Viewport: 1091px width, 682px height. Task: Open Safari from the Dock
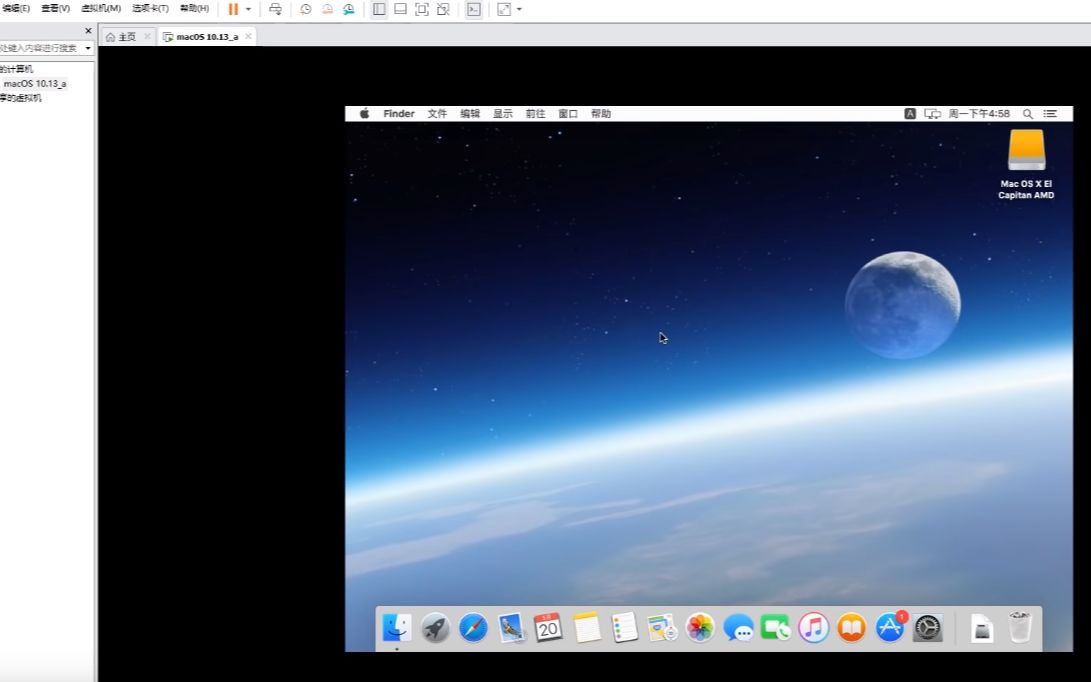pos(472,628)
